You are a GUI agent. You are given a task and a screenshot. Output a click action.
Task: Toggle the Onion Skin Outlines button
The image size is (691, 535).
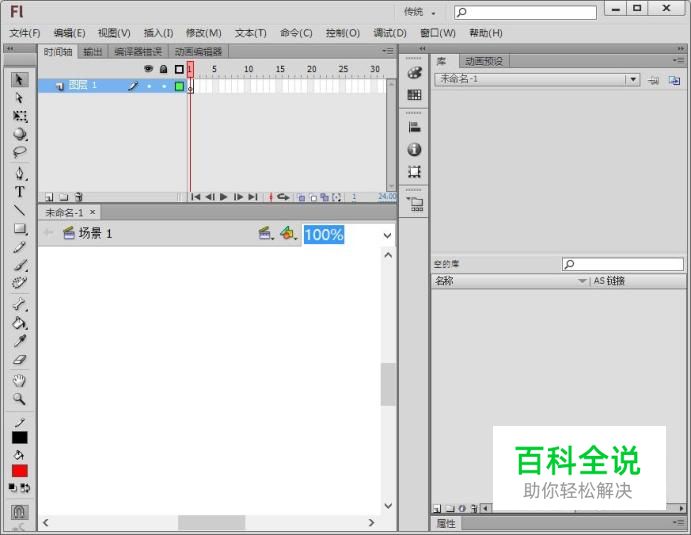coord(313,197)
